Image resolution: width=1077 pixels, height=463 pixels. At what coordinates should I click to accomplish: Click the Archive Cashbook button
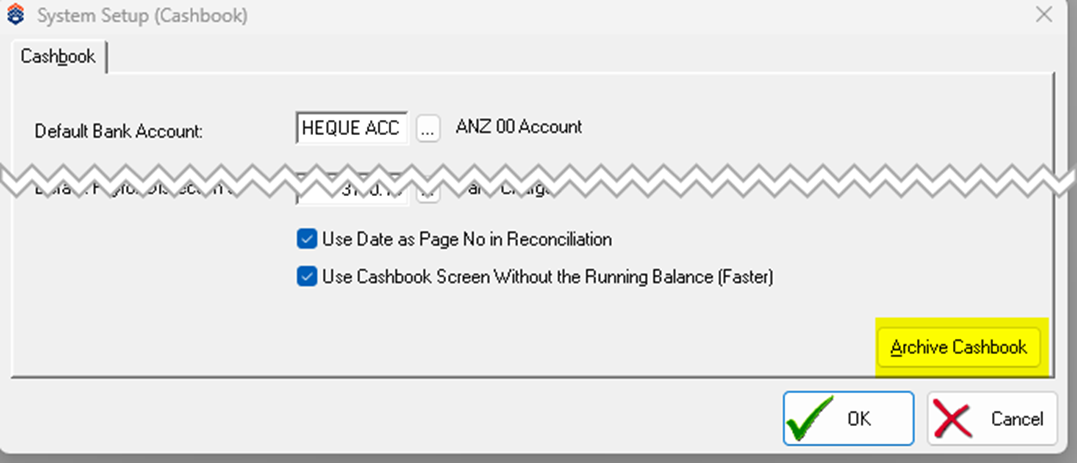tap(959, 348)
